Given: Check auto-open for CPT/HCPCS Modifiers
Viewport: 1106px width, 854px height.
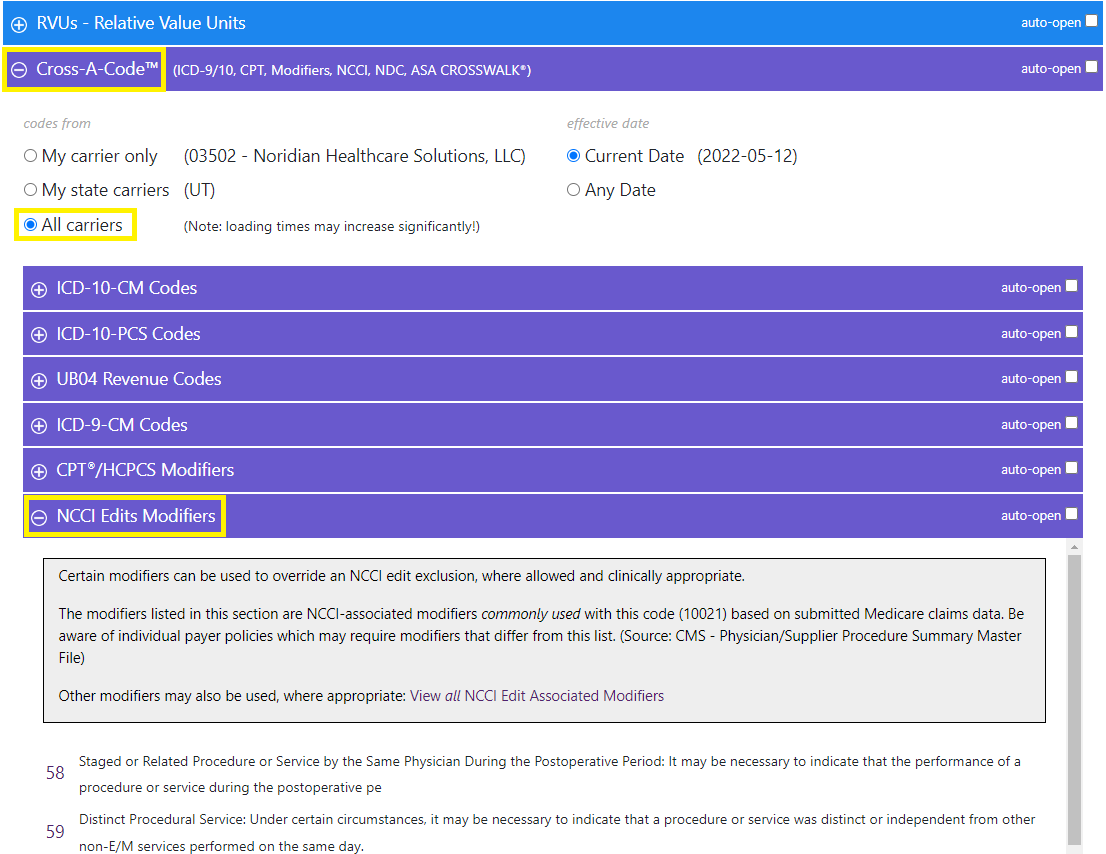Looking at the screenshot, I should [1071, 468].
